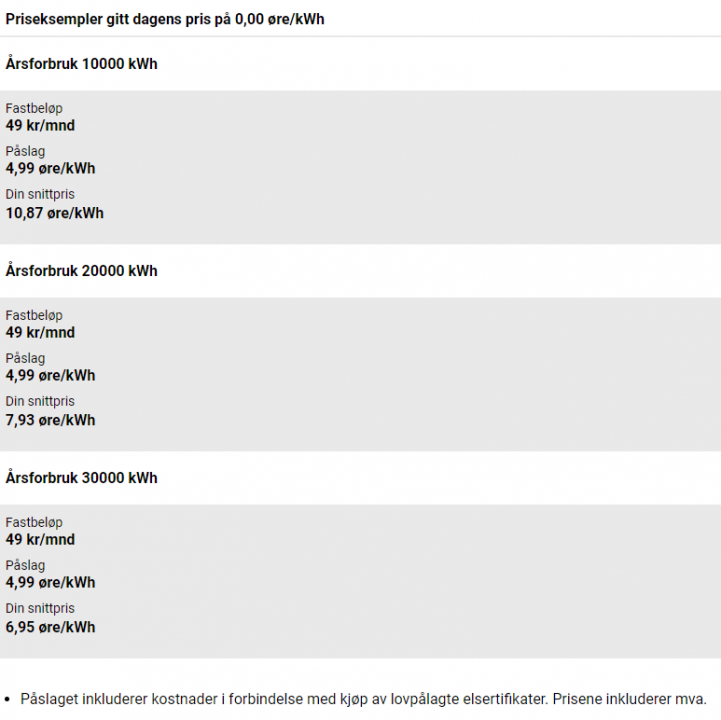Screen dimensions: 721x720
Task: Click Fastbeløp label under 10000 kWh section
Action: (x=34, y=108)
